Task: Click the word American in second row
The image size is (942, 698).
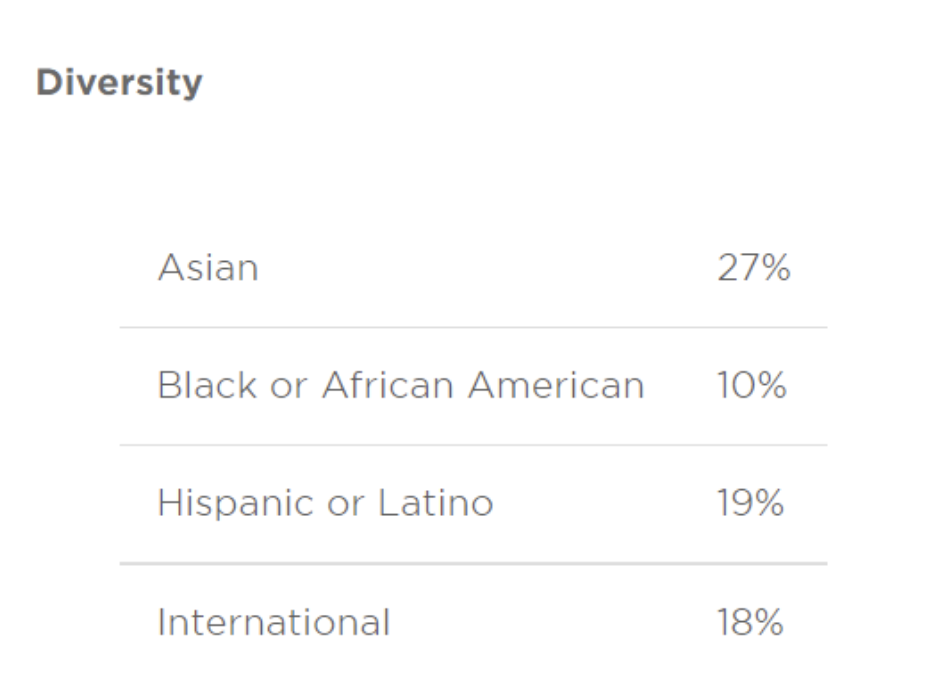Action: pyautogui.click(x=556, y=385)
